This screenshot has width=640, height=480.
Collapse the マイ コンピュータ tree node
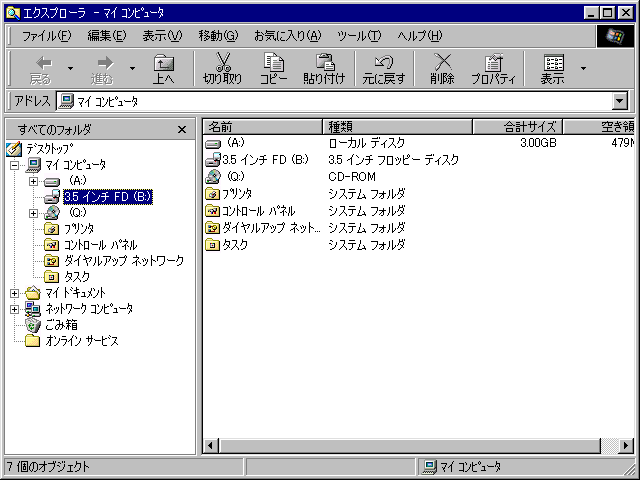point(15,165)
